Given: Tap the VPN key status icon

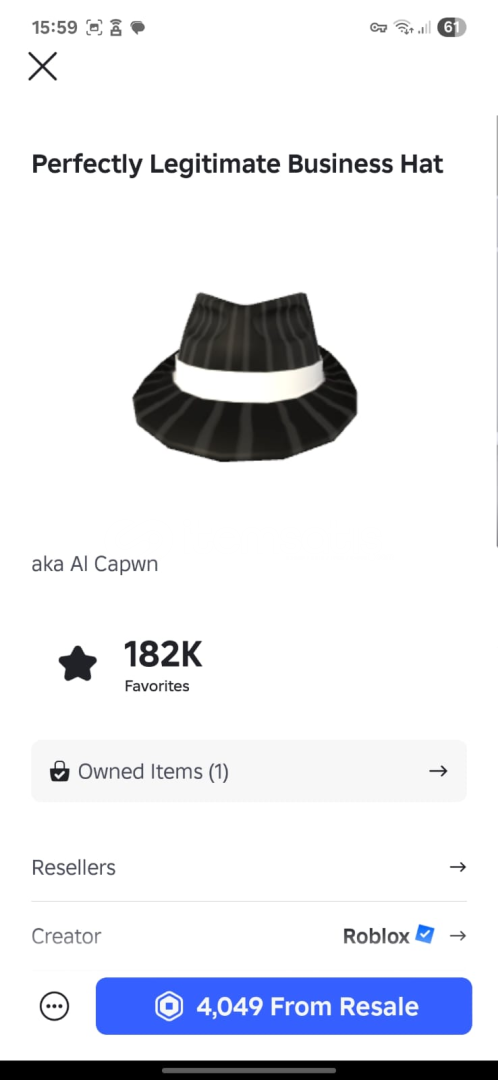Looking at the screenshot, I should click(379, 28).
